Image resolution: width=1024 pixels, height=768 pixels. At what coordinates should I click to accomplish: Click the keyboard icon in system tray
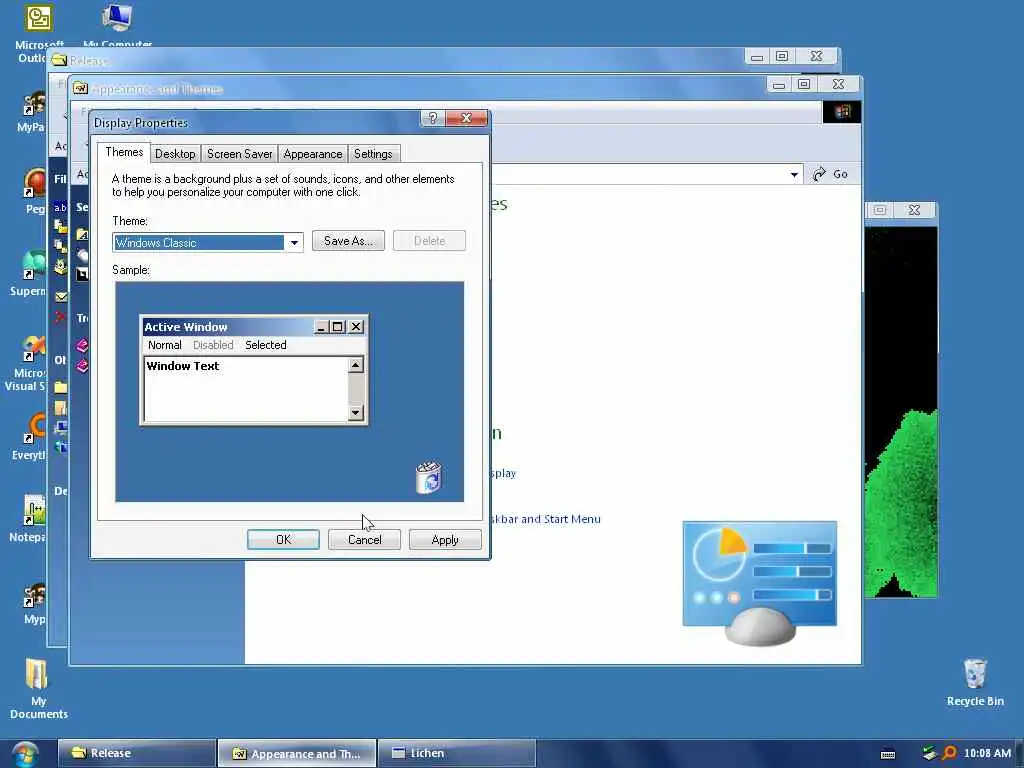pos(888,754)
